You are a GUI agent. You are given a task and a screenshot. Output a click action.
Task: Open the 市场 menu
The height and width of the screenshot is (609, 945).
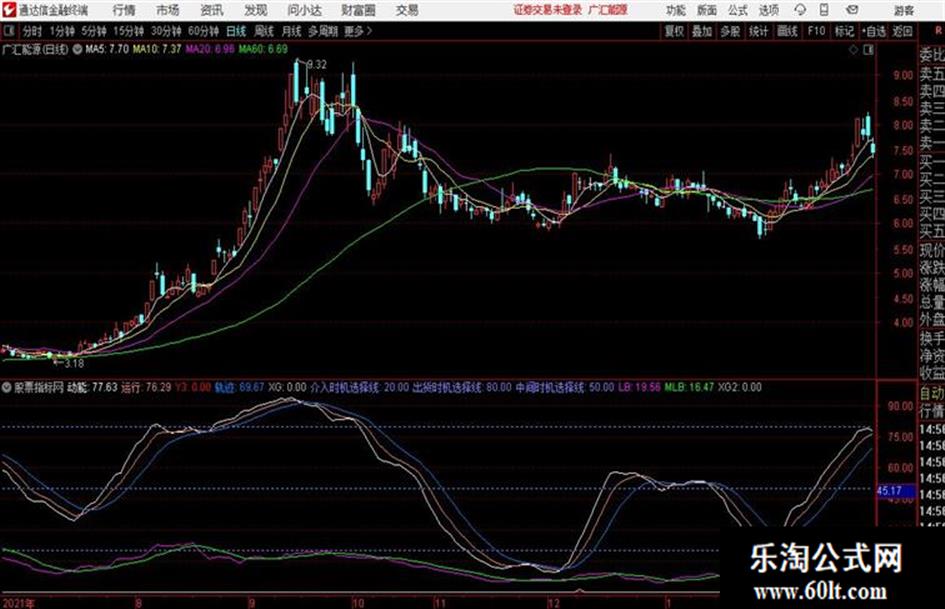pos(168,10)
